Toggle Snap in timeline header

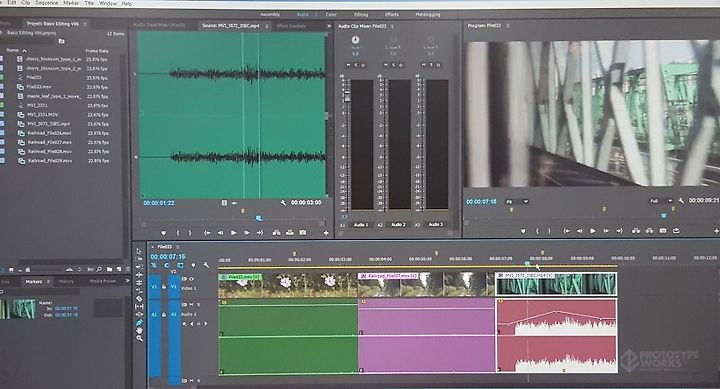click(167, 265)
